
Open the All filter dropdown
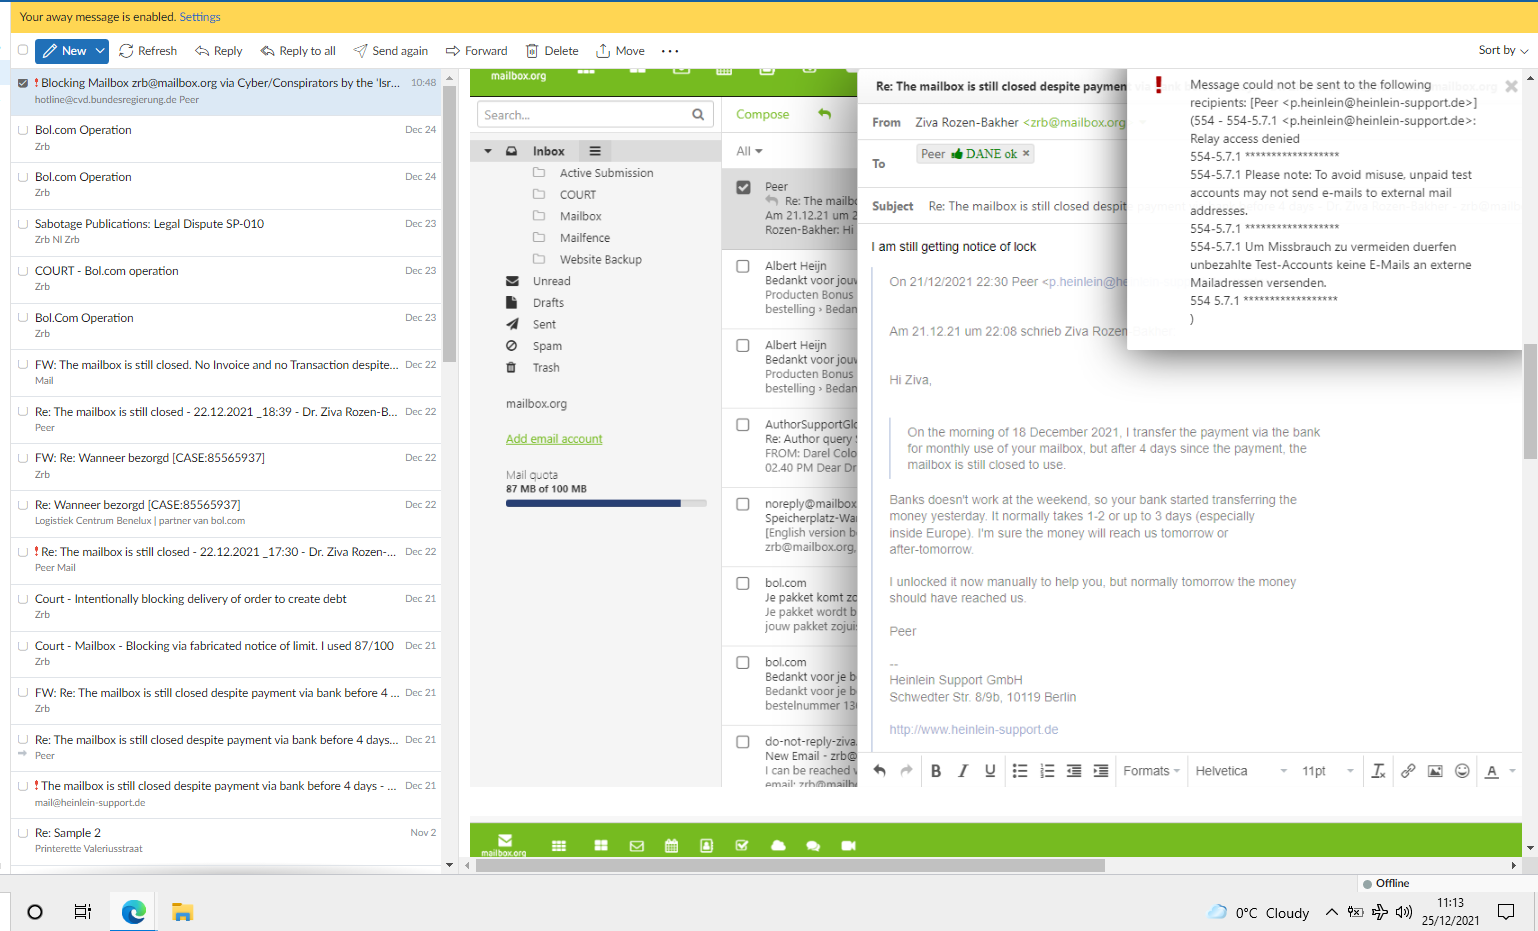pyautogui.click(x=750, y=151)
